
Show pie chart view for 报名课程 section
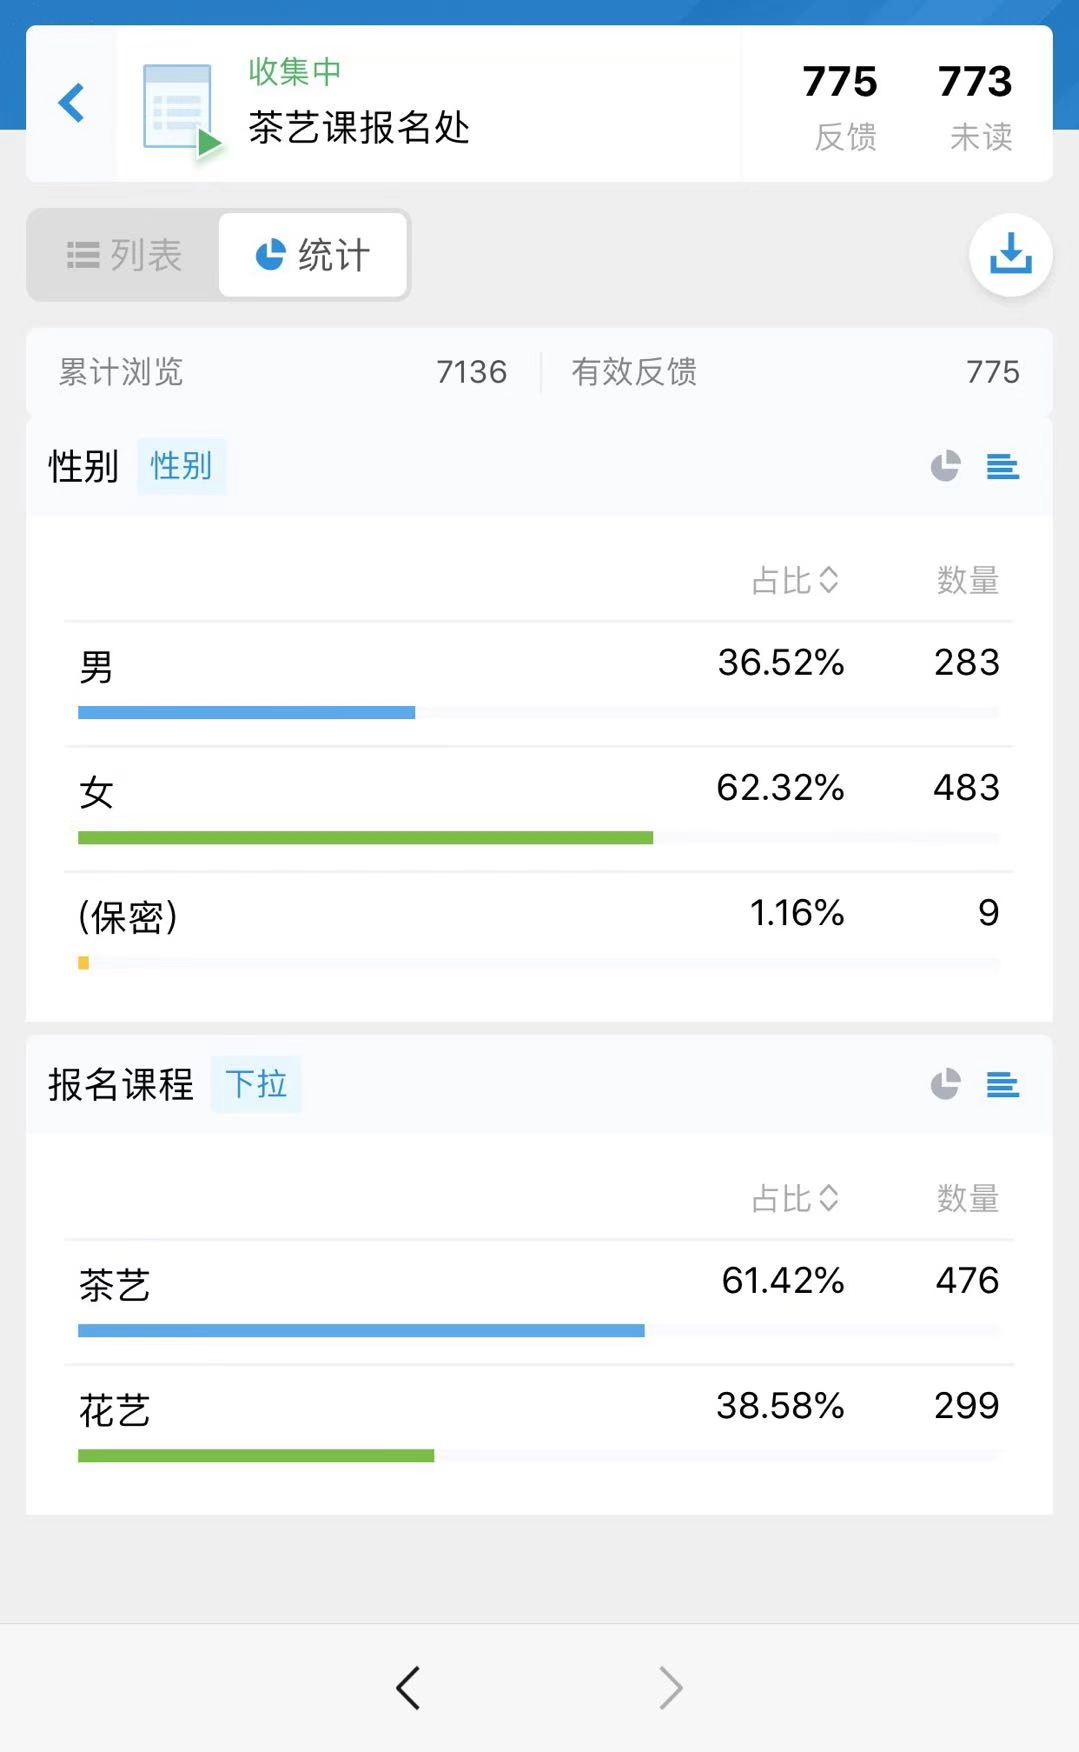[945, 1084]
